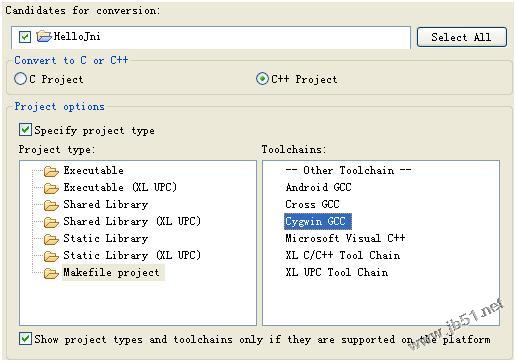This screenshot has height=362, width=516.
Task: Select the Makefile project tree item
Action: point(112,273)
